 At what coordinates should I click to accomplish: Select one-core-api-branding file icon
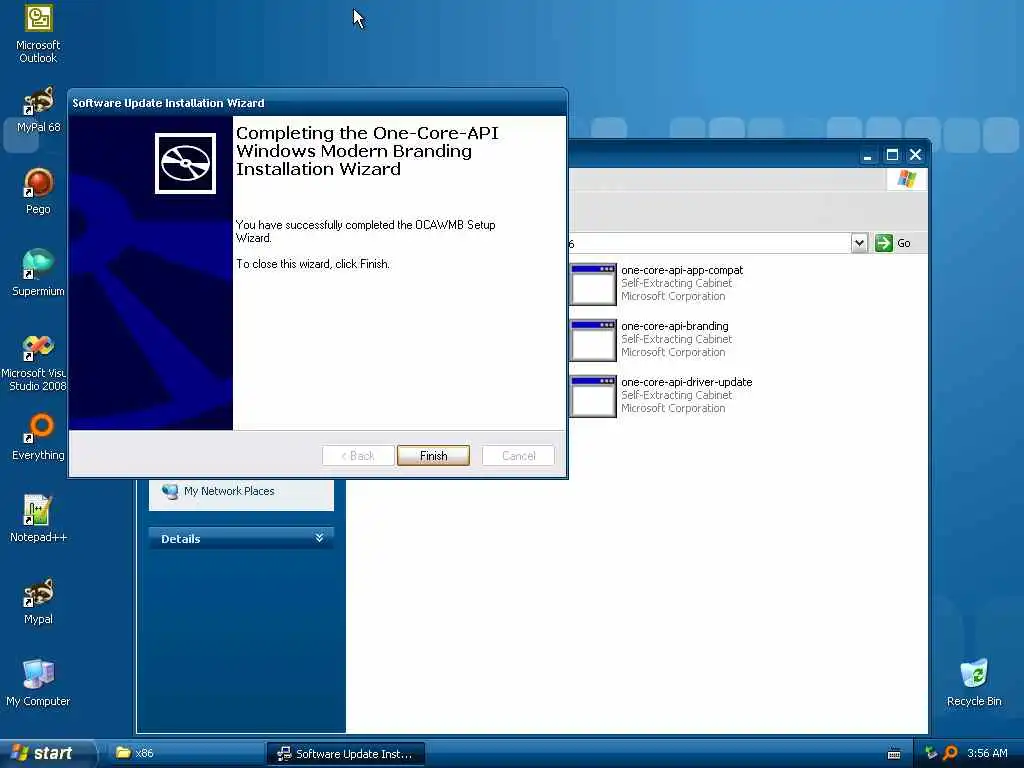593,340
